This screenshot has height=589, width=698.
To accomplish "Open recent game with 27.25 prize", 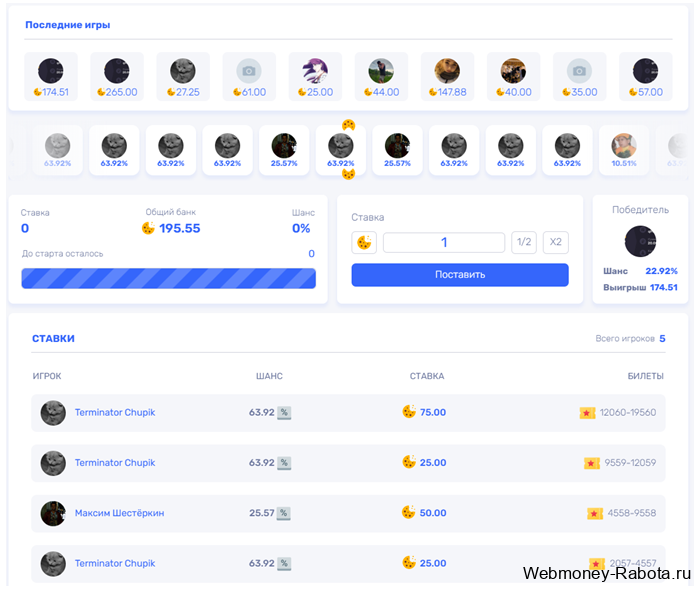I will click(x=183, y=77).
